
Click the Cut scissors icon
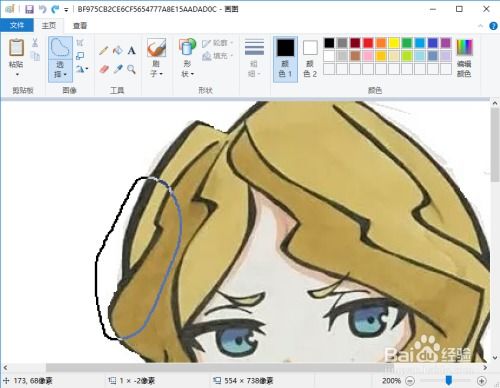pyautogui.click(x=35, y=43)
